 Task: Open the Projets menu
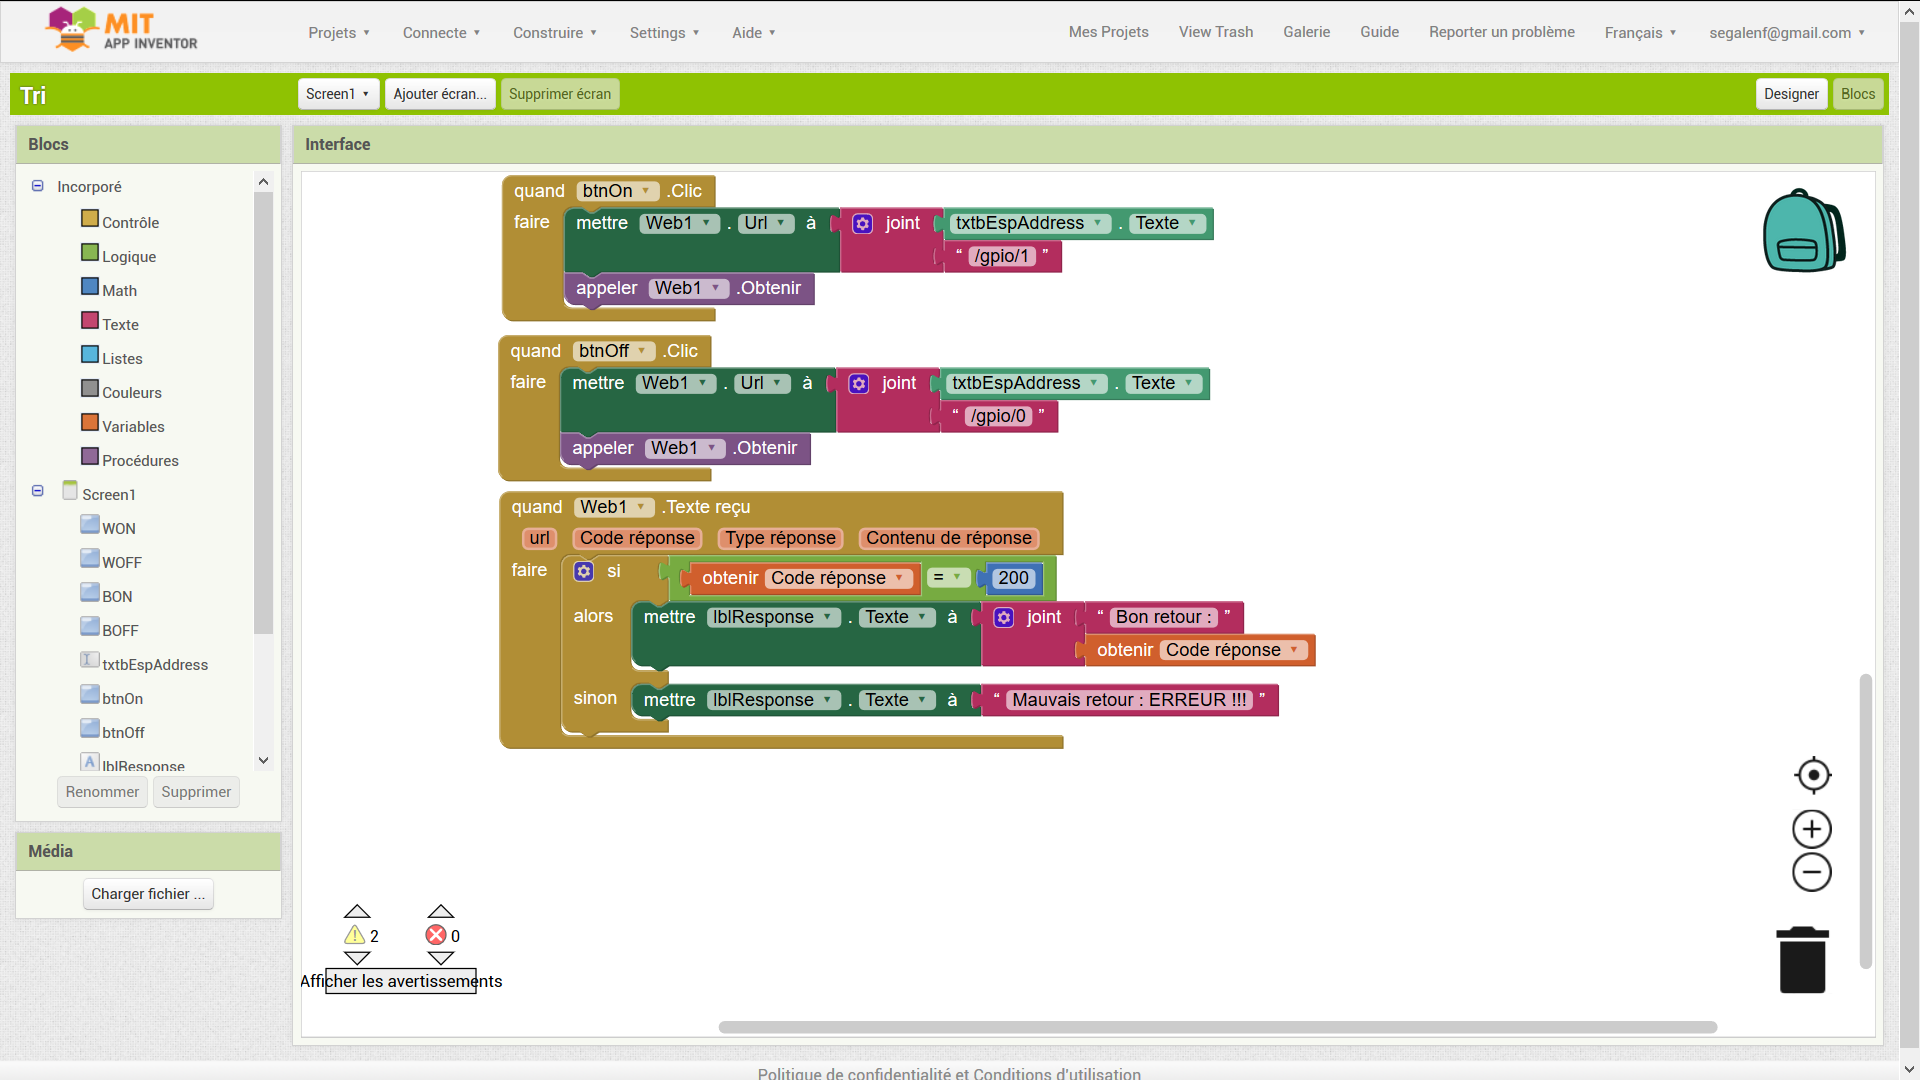339,33
